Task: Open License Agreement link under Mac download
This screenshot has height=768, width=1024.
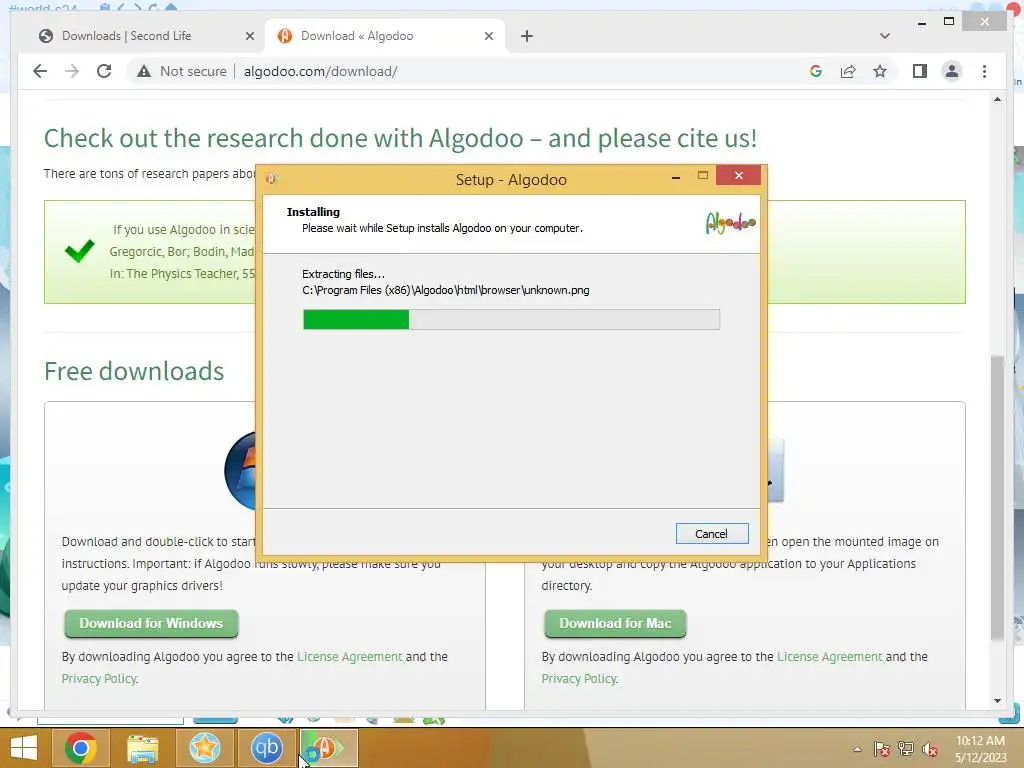Action: click(829, 656)
